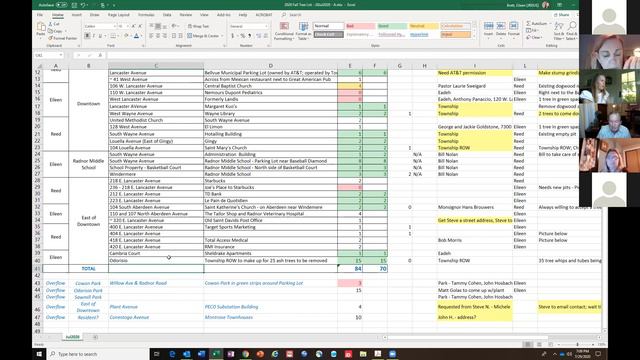This screenshot has width=640, height=360.
Task: Select the Fall2020 sheet tab
Action: [x=73, y=337]
